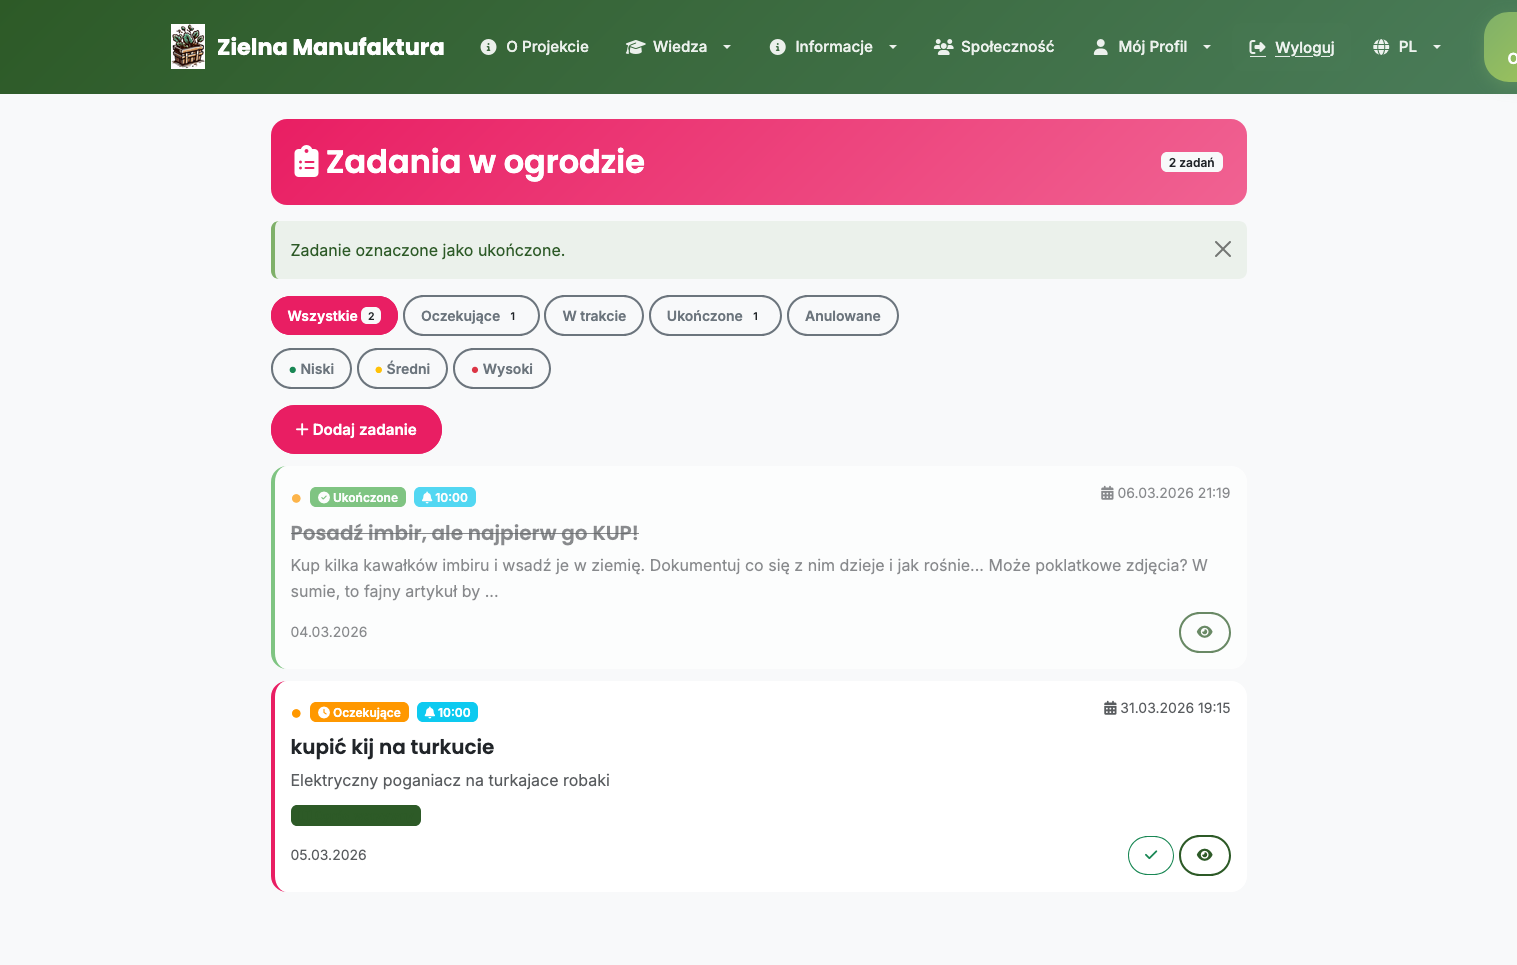This screenshot has height=965, width=1517.
Task: Filter by Wysoki priority
Action: pos(502,369)
